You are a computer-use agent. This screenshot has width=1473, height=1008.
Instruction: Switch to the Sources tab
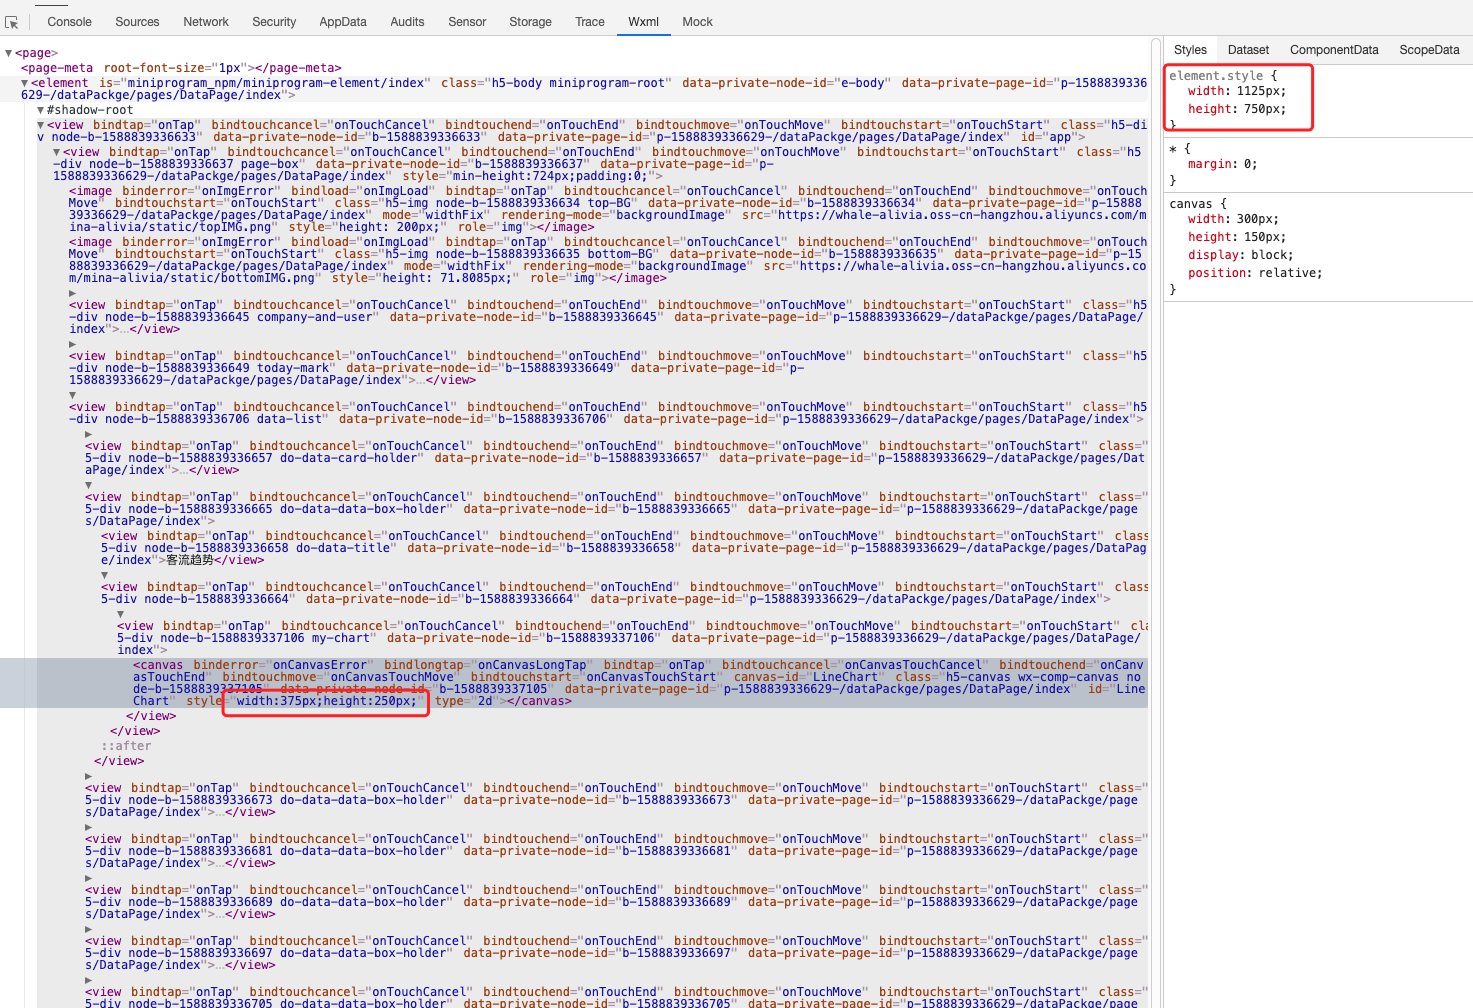(137, 21)
